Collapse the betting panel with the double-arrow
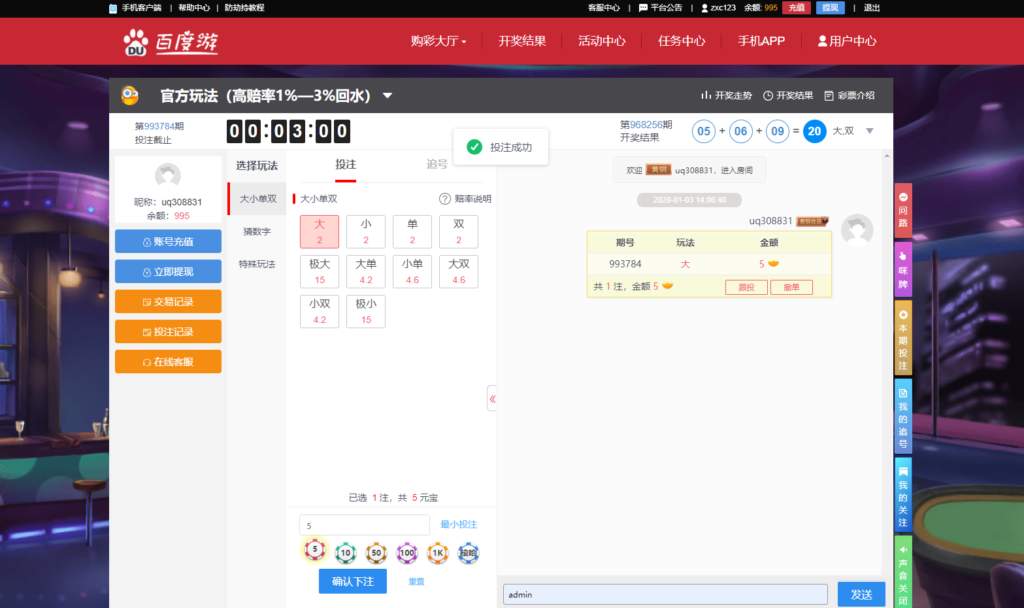The image size is (1024, 608). pos(492,398)
